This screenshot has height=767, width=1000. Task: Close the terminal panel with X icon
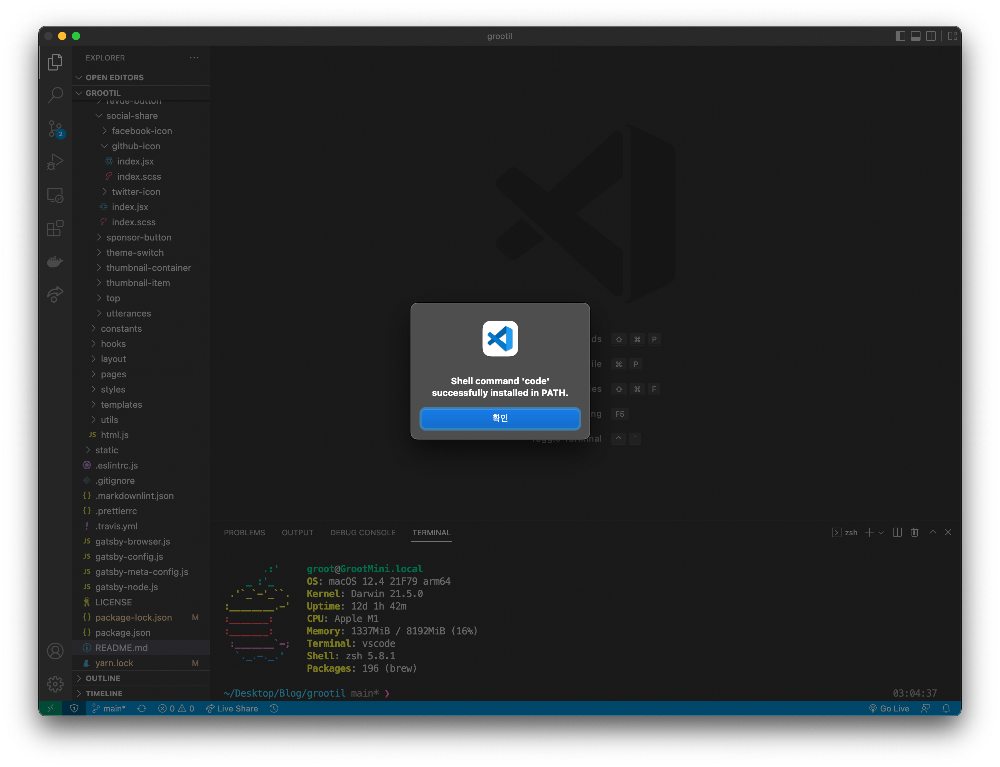pyautogui.click(x=948, y=532)
